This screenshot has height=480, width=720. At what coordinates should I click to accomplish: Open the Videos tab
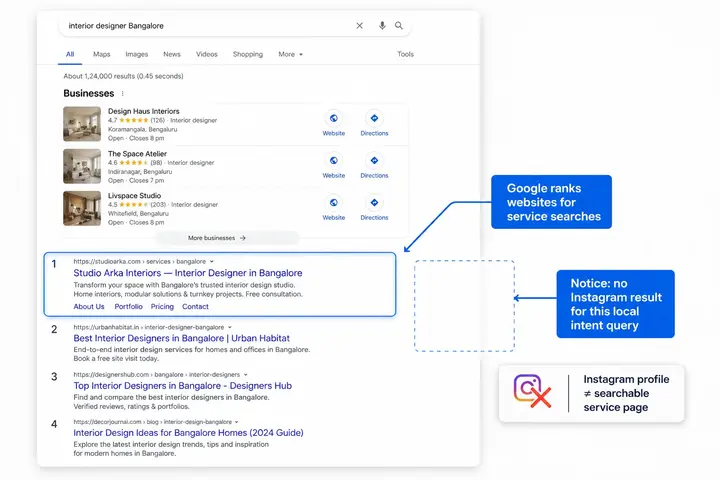207,54
